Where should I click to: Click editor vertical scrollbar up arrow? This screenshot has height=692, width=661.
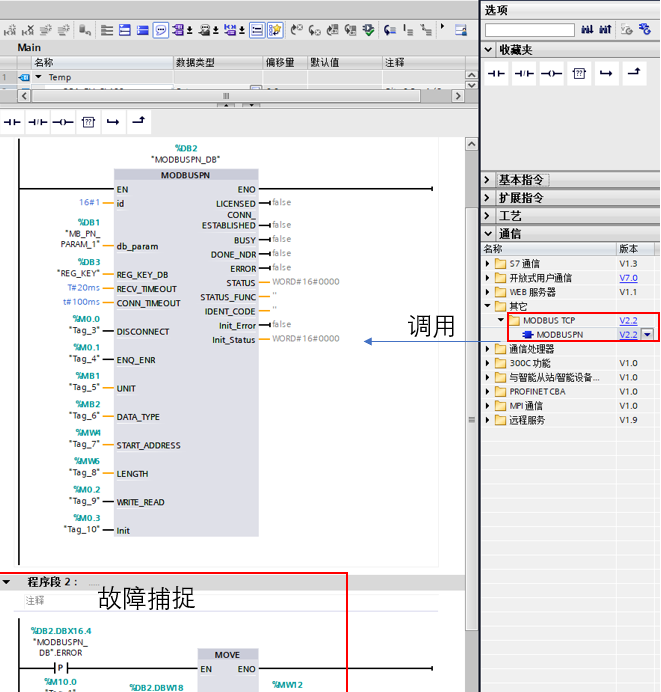pos(472,144)
